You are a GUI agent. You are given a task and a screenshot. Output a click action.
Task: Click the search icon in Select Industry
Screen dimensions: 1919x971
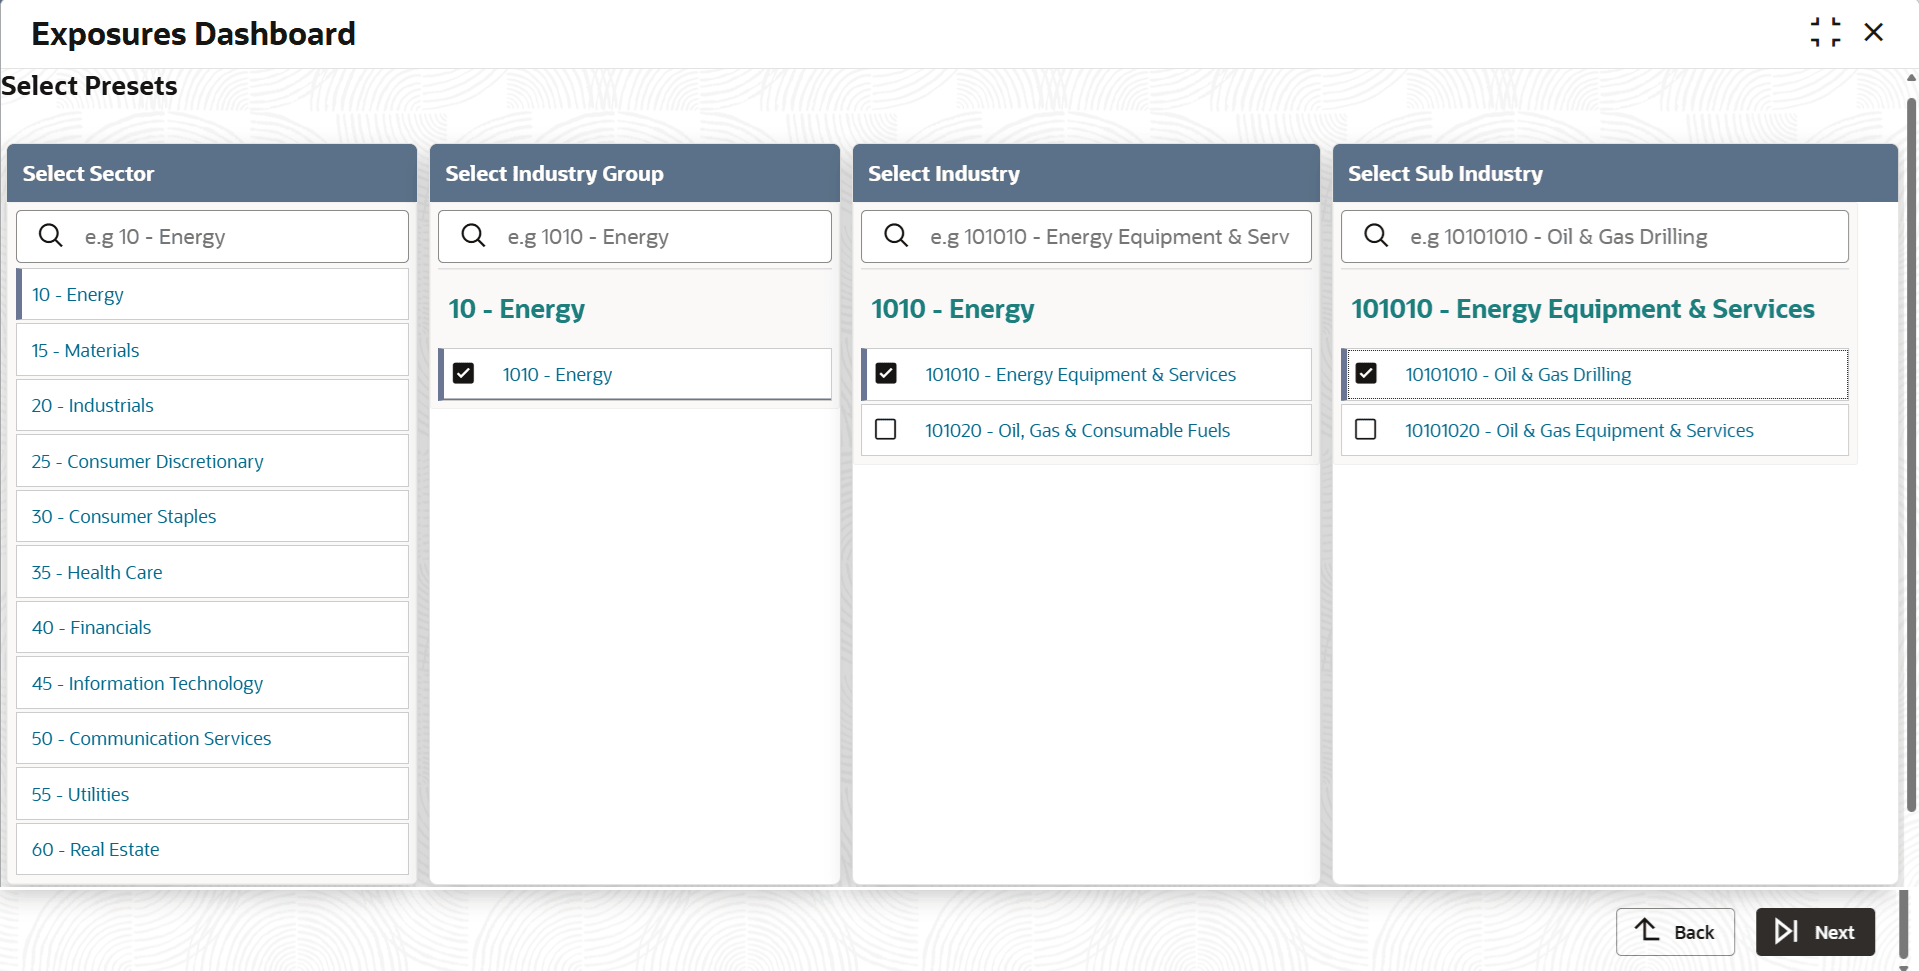pyautogui.click(x=896, y=236)
